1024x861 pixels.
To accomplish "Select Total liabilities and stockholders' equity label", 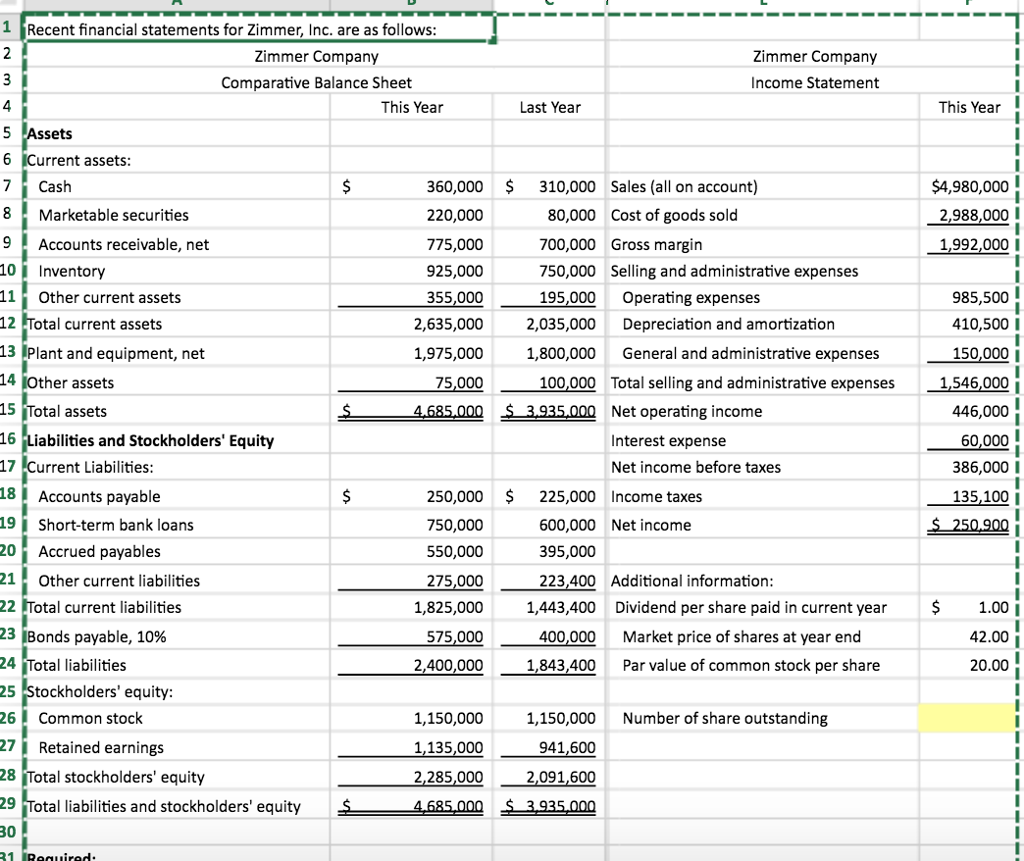I will point(163,806).
